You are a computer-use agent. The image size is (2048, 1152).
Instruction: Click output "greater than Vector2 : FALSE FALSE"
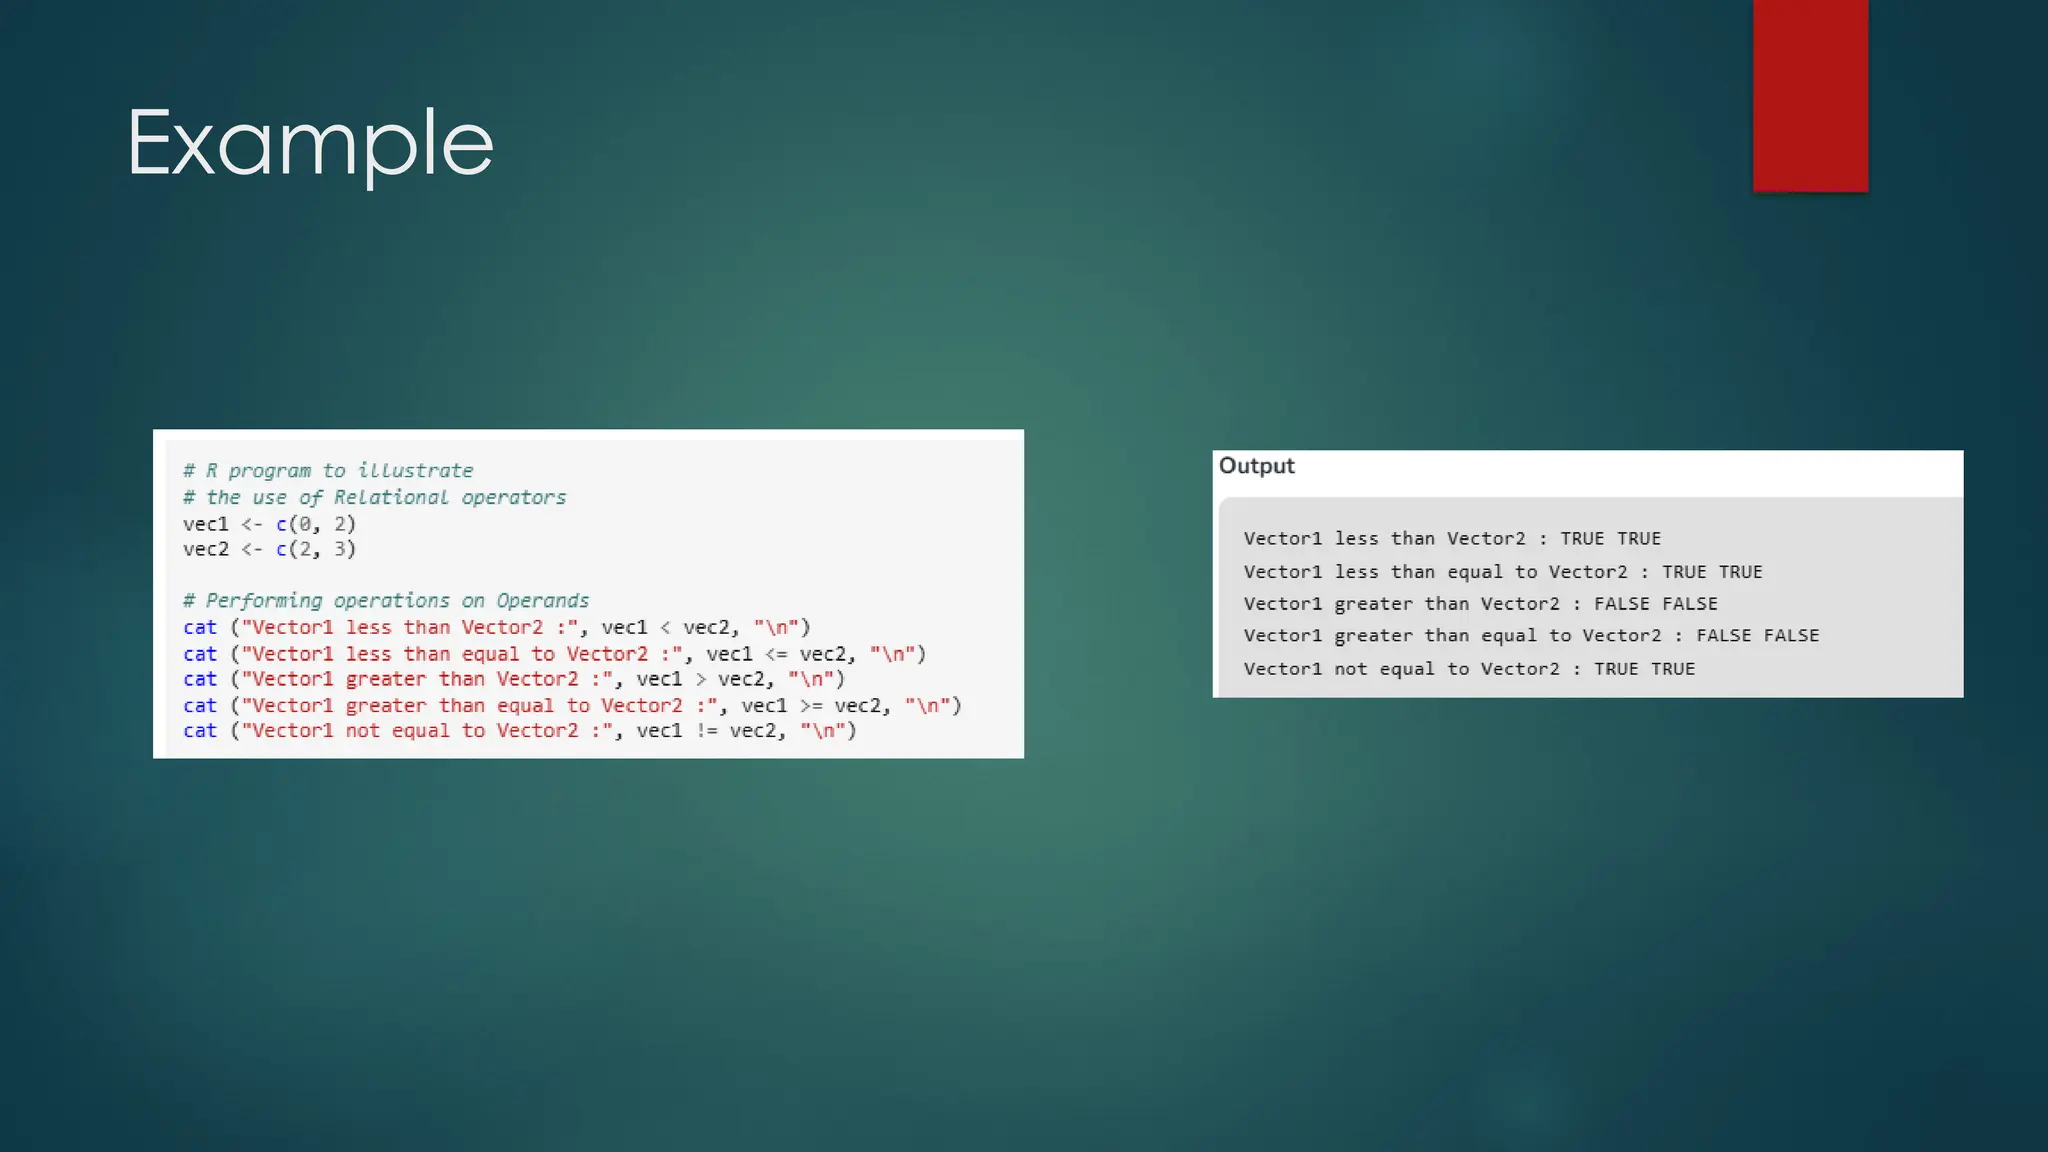[x=1480, y=604]
